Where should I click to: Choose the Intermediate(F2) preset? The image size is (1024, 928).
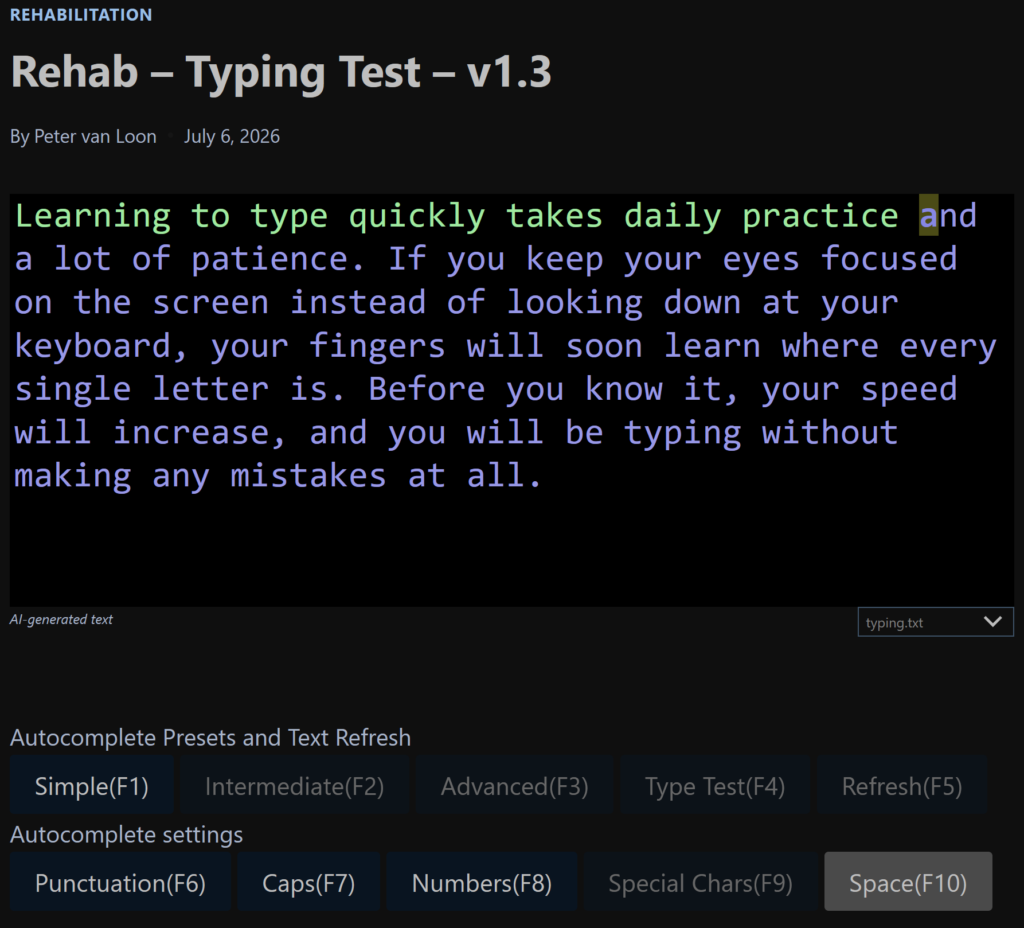point(295,786)
